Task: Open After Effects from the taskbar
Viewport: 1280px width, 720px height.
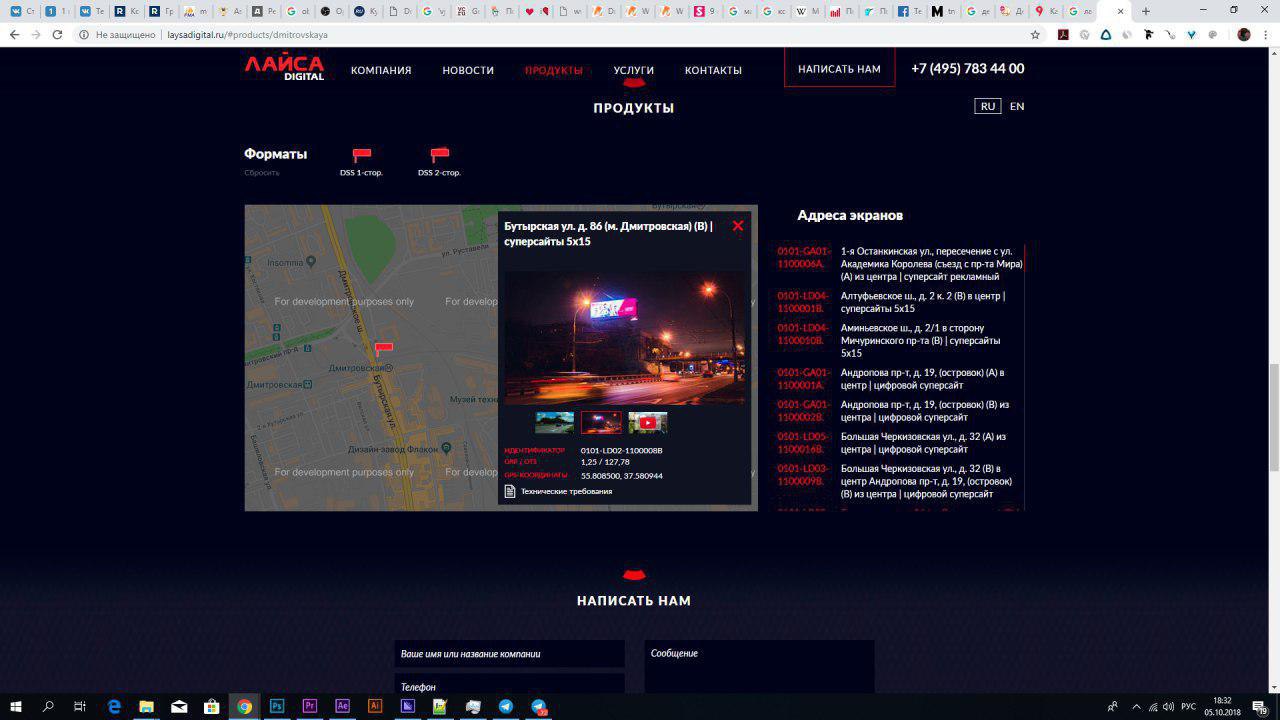Action: (x=342, y=706)
